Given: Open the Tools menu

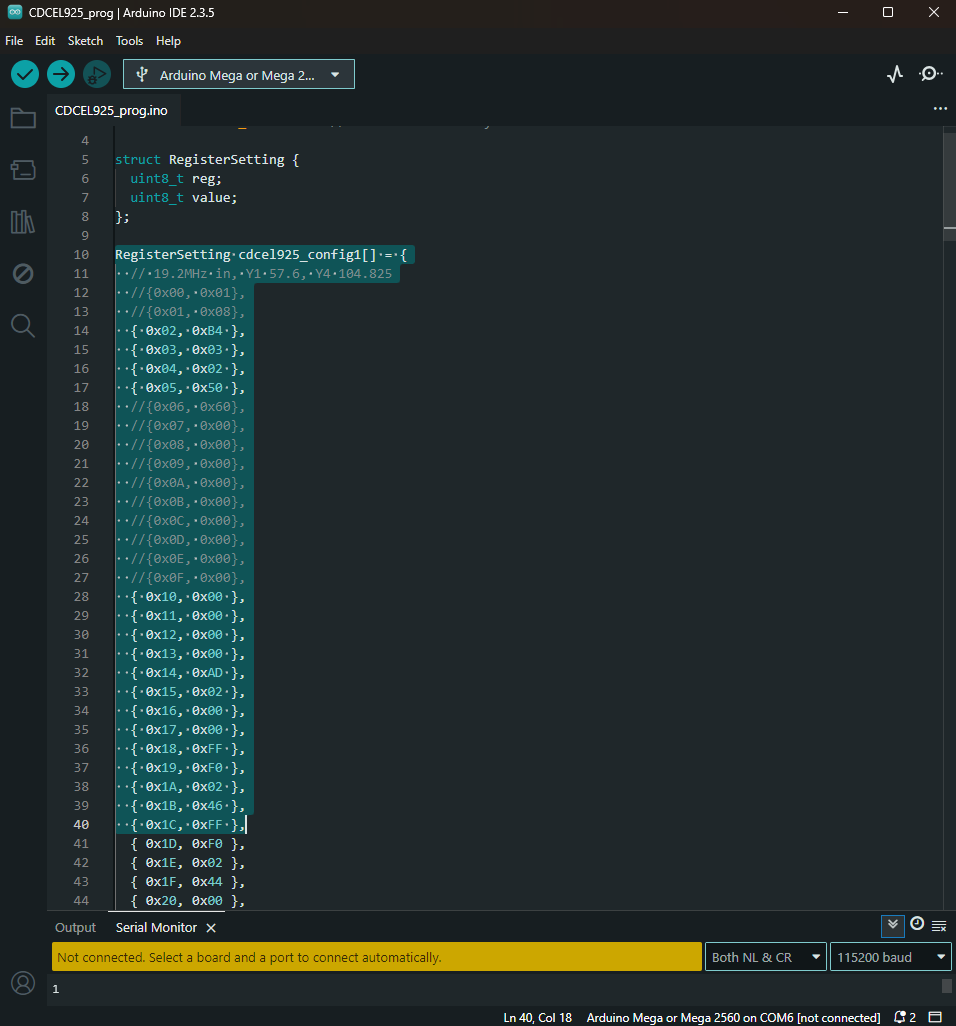Looking at the screenshot, I should 130,41.
